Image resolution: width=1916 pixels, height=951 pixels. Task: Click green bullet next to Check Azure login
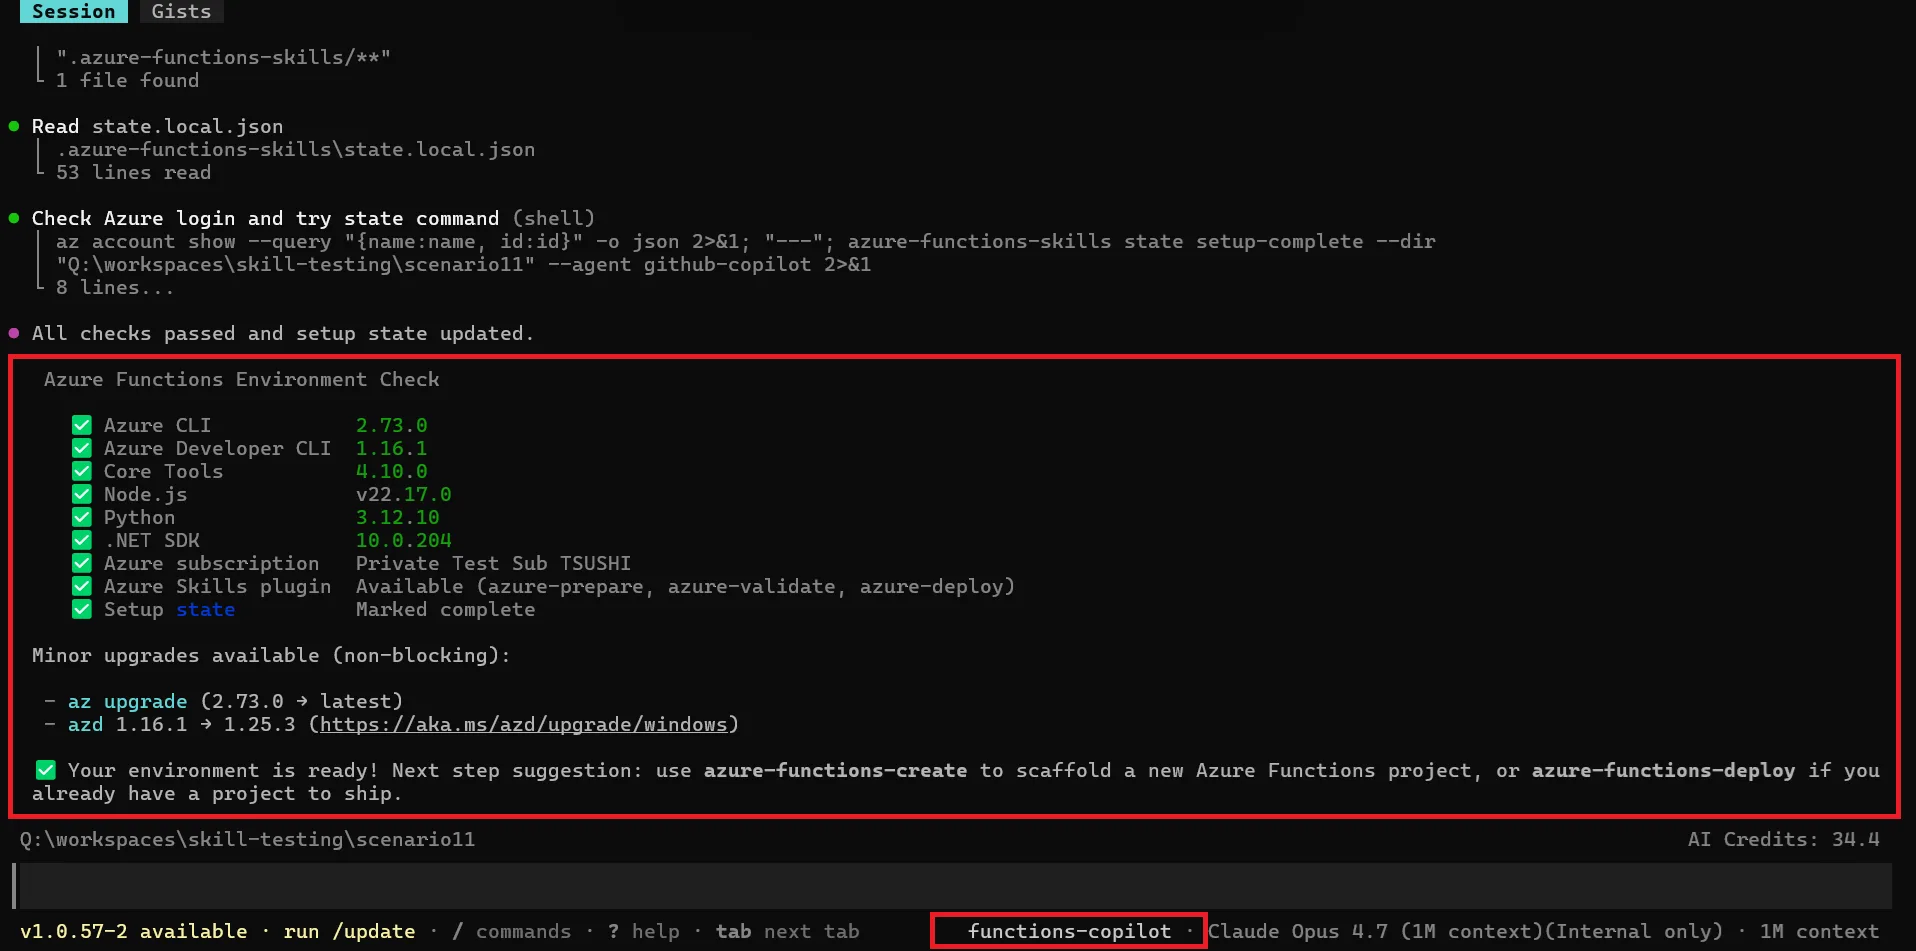tap(14, 218)
